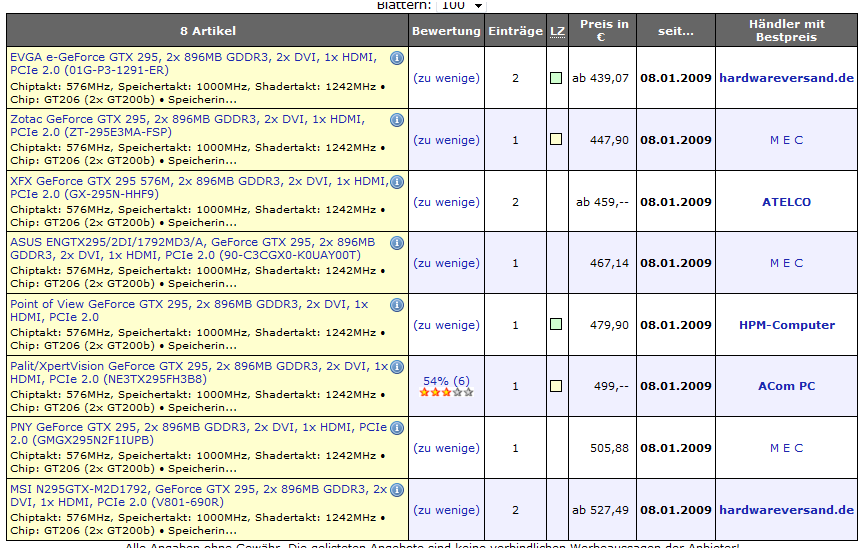Click the 54% (6) rating link

click(446, 381)
